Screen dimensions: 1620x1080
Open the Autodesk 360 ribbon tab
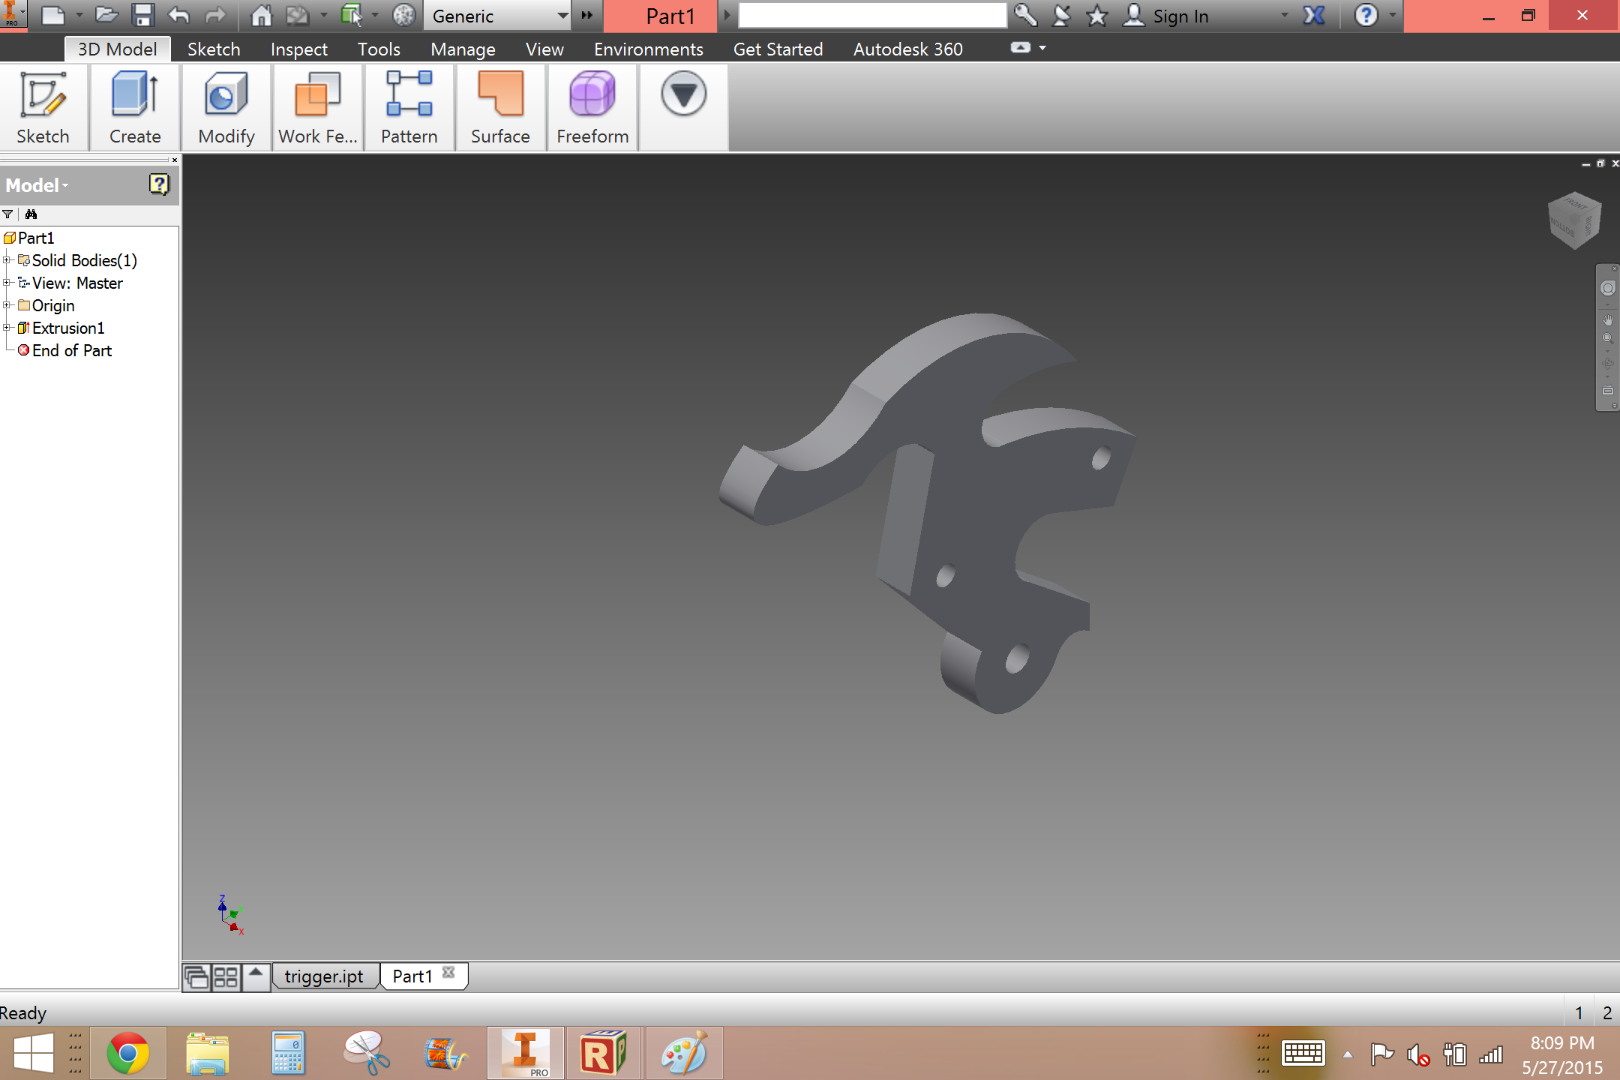coord(908,49)
